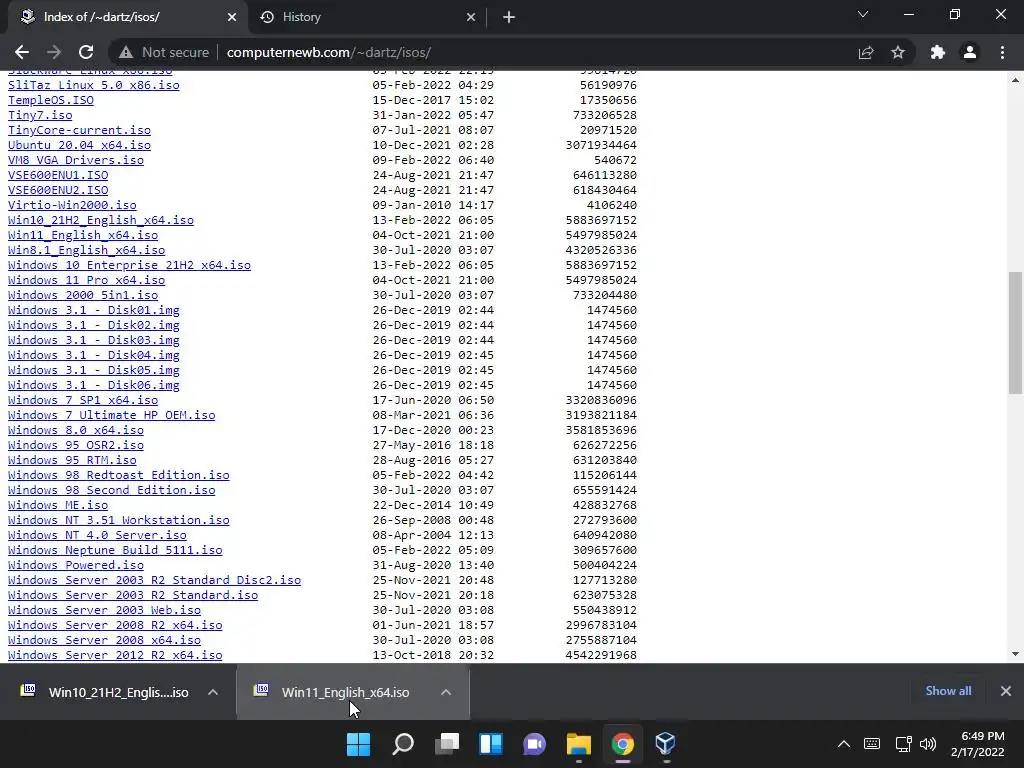
Task: Click the touch keyboard tray icon
Action: coord(872,744)
